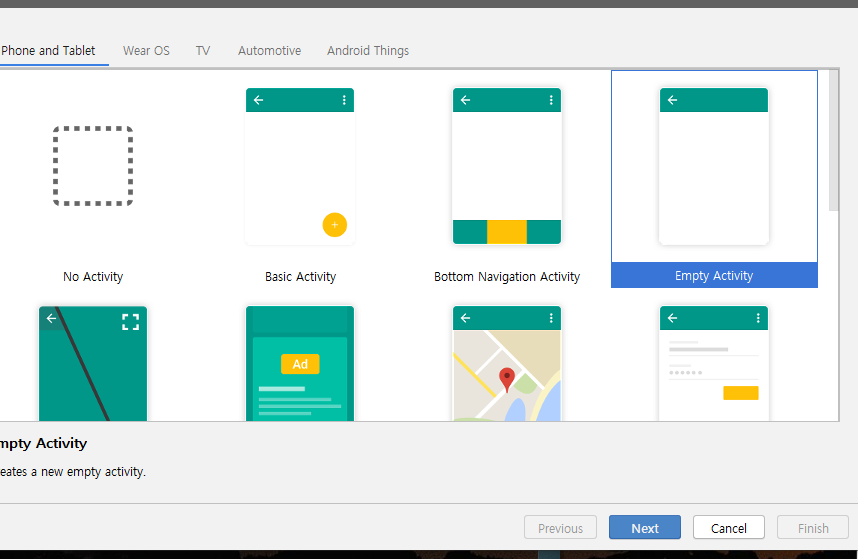This screenshot has height=559, width=858.
Task: Click the Next button
Action: (645, 528)
